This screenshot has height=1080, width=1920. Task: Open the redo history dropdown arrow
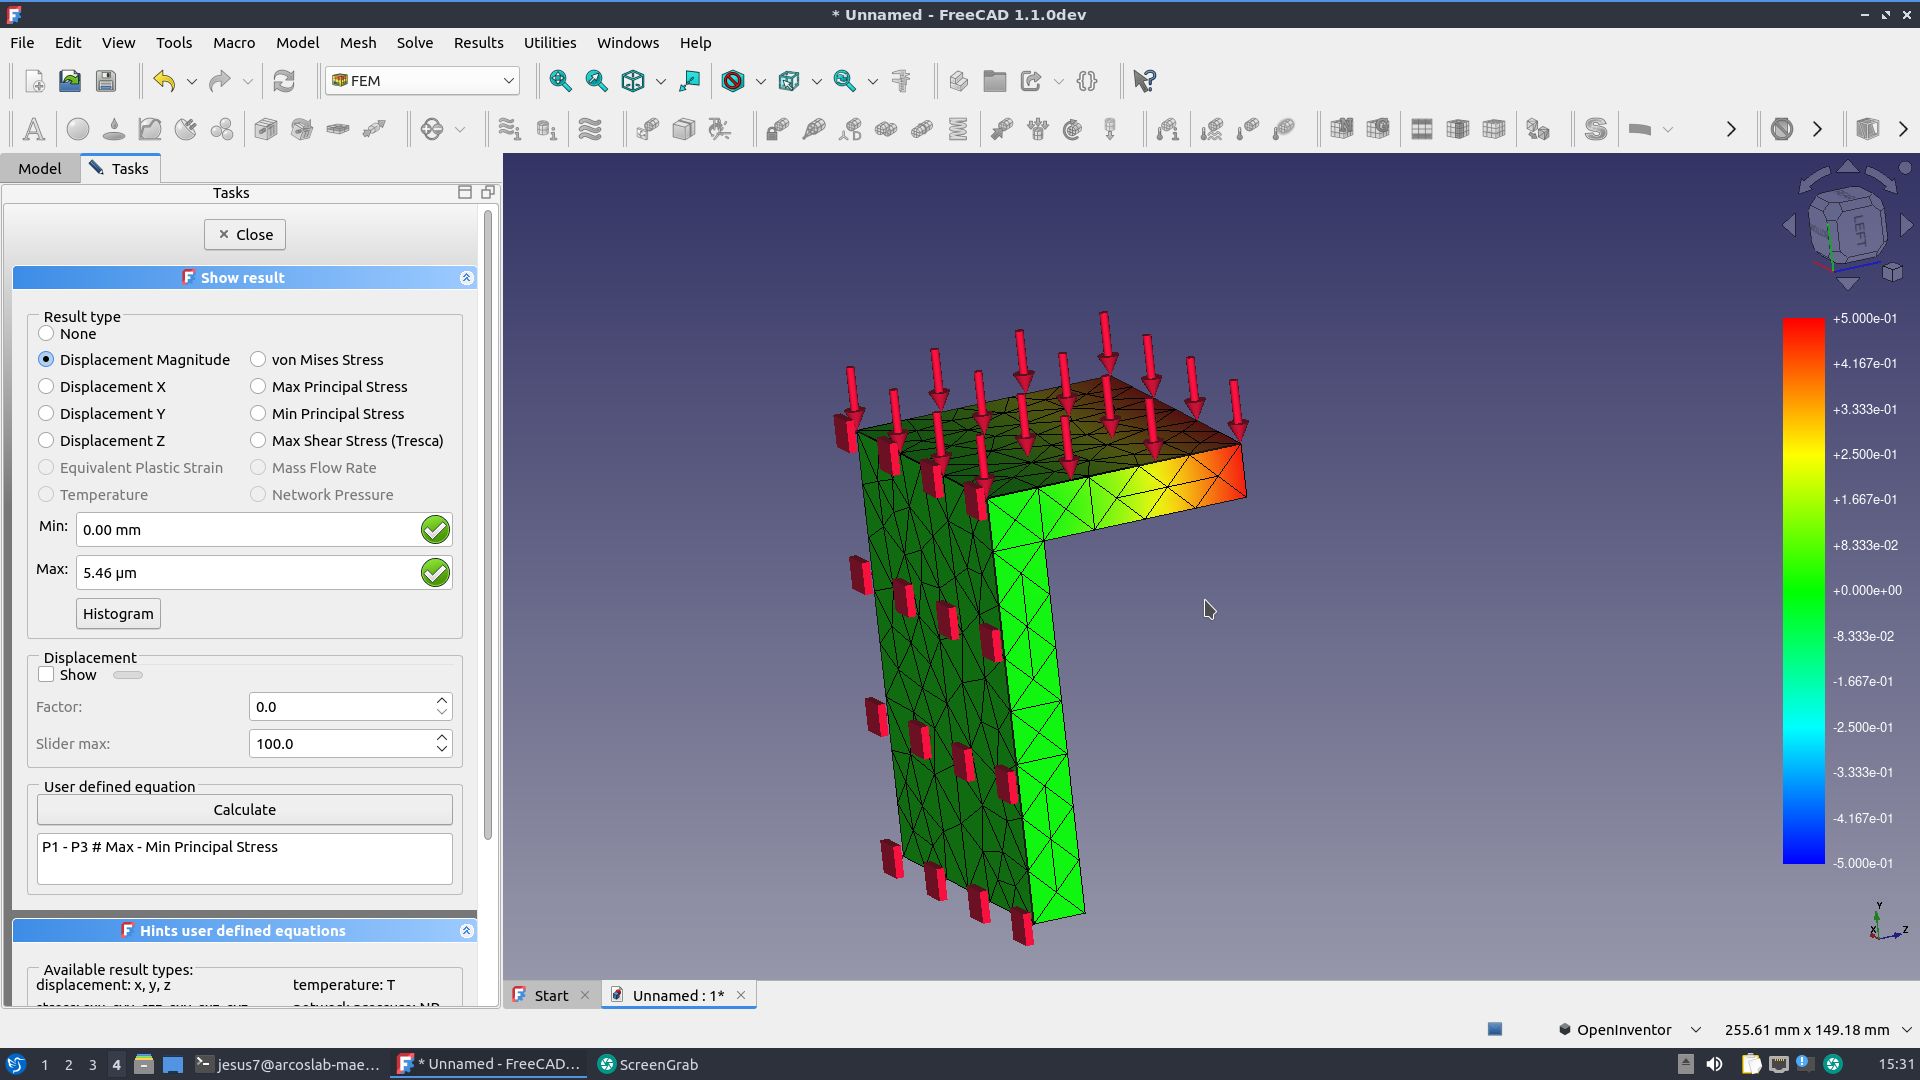(x=247, y=81)
